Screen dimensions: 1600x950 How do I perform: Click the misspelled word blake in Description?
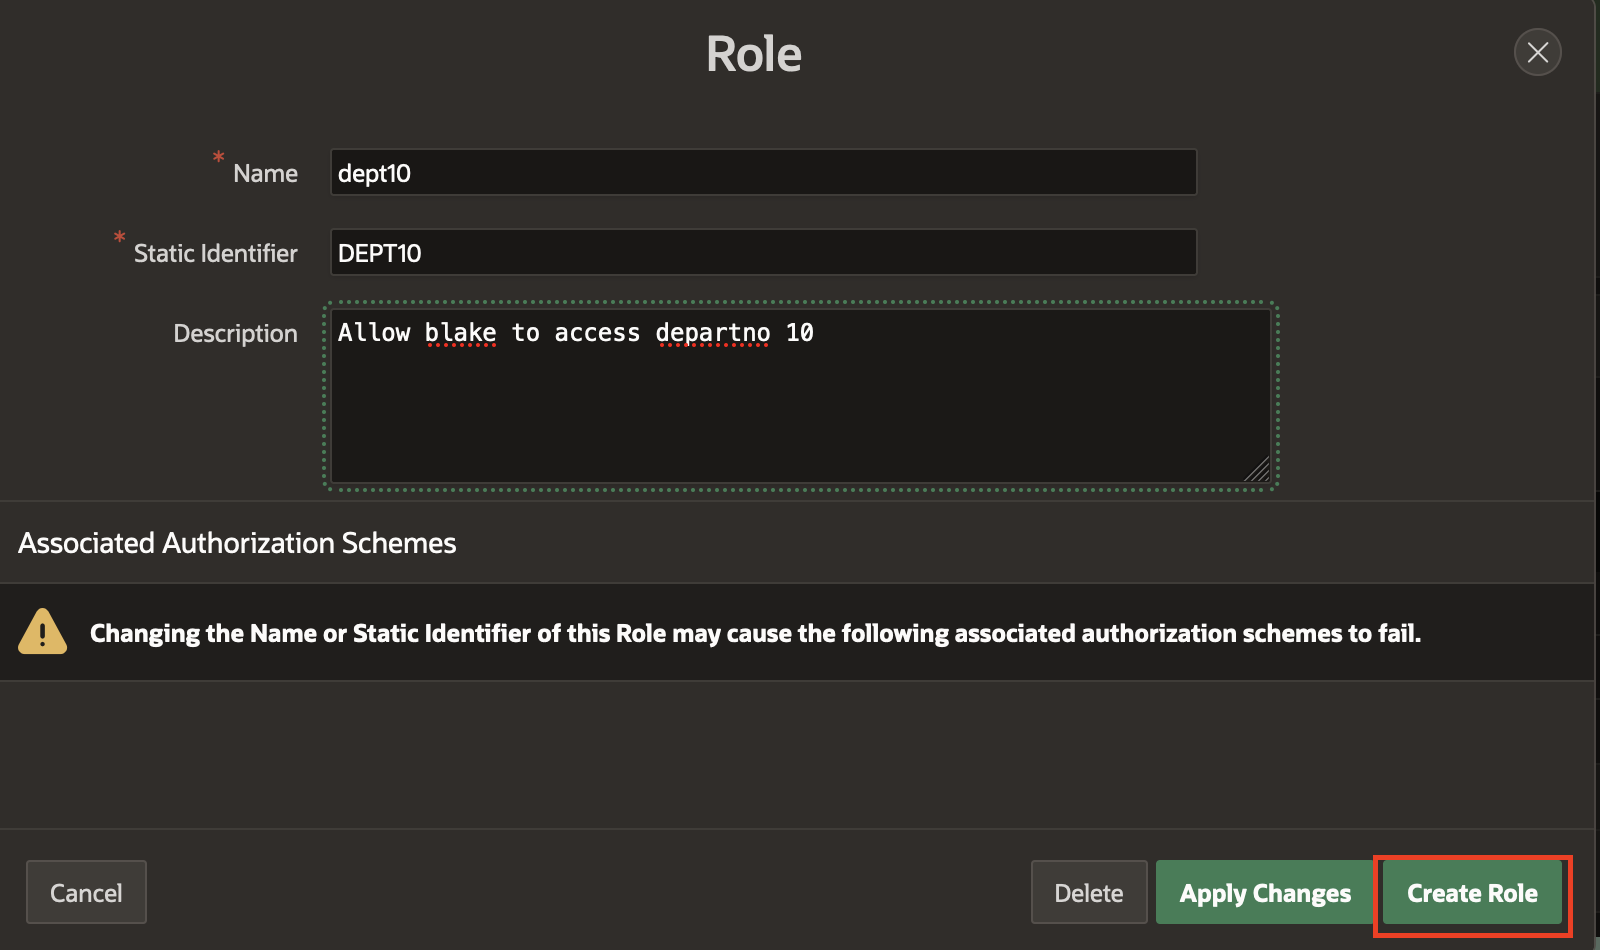pyautogui.click(x=461, y=332)
